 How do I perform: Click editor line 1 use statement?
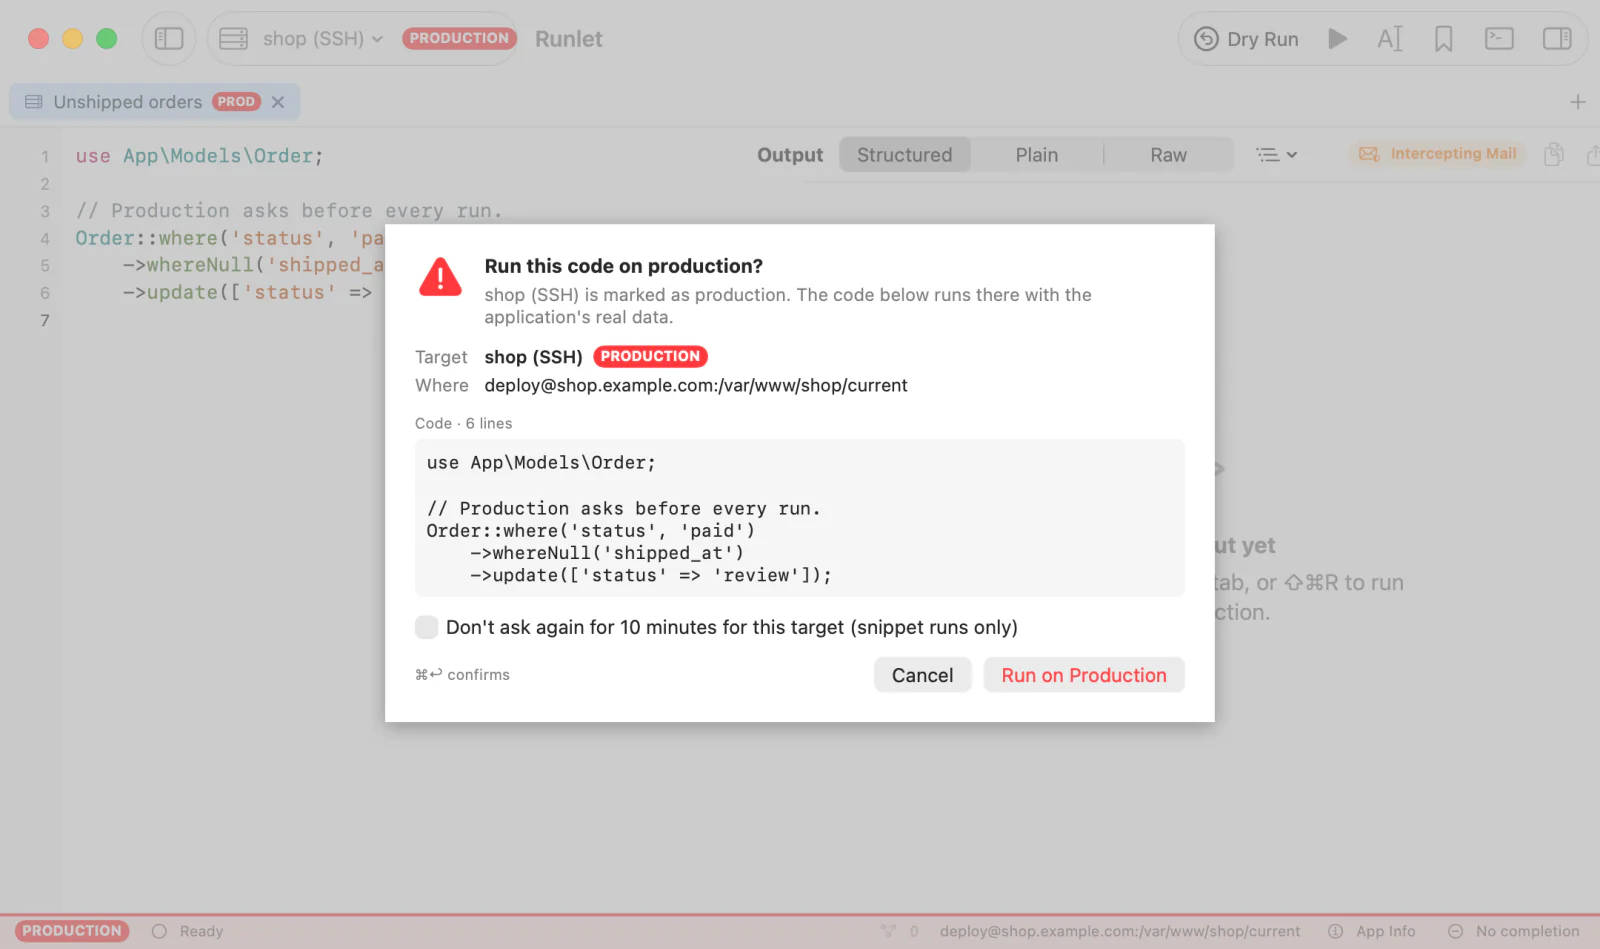click(x=199, y=156)
